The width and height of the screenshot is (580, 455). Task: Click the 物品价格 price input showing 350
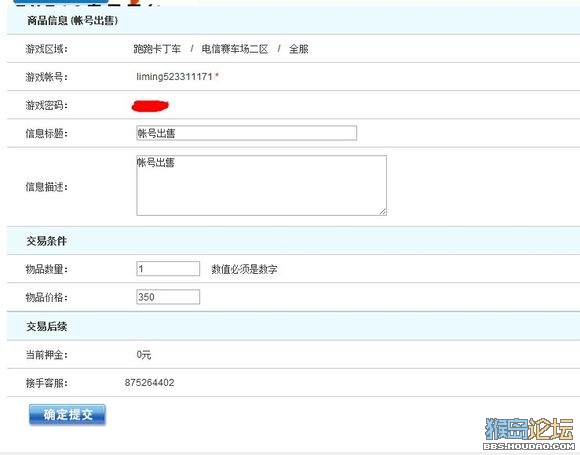click(168, 297)
